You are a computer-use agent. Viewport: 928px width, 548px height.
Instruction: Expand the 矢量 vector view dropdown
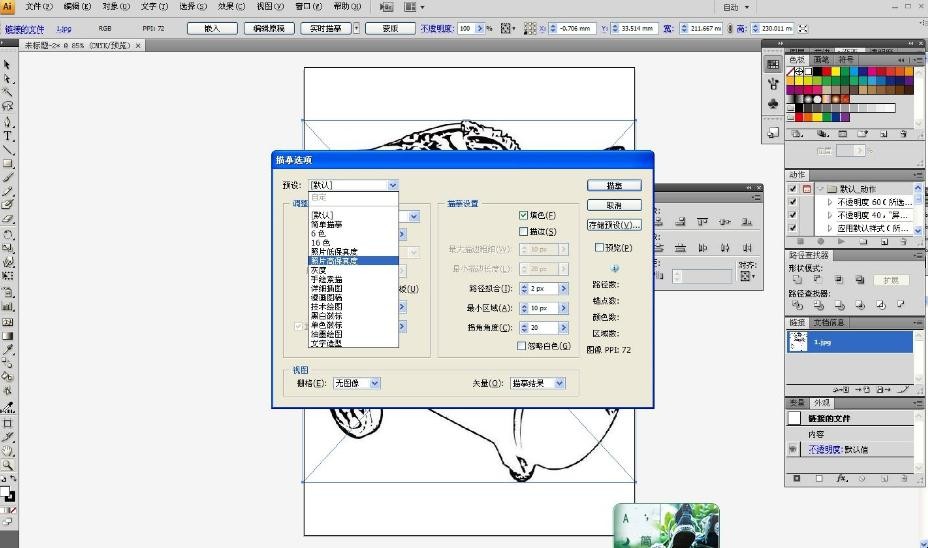559,383
